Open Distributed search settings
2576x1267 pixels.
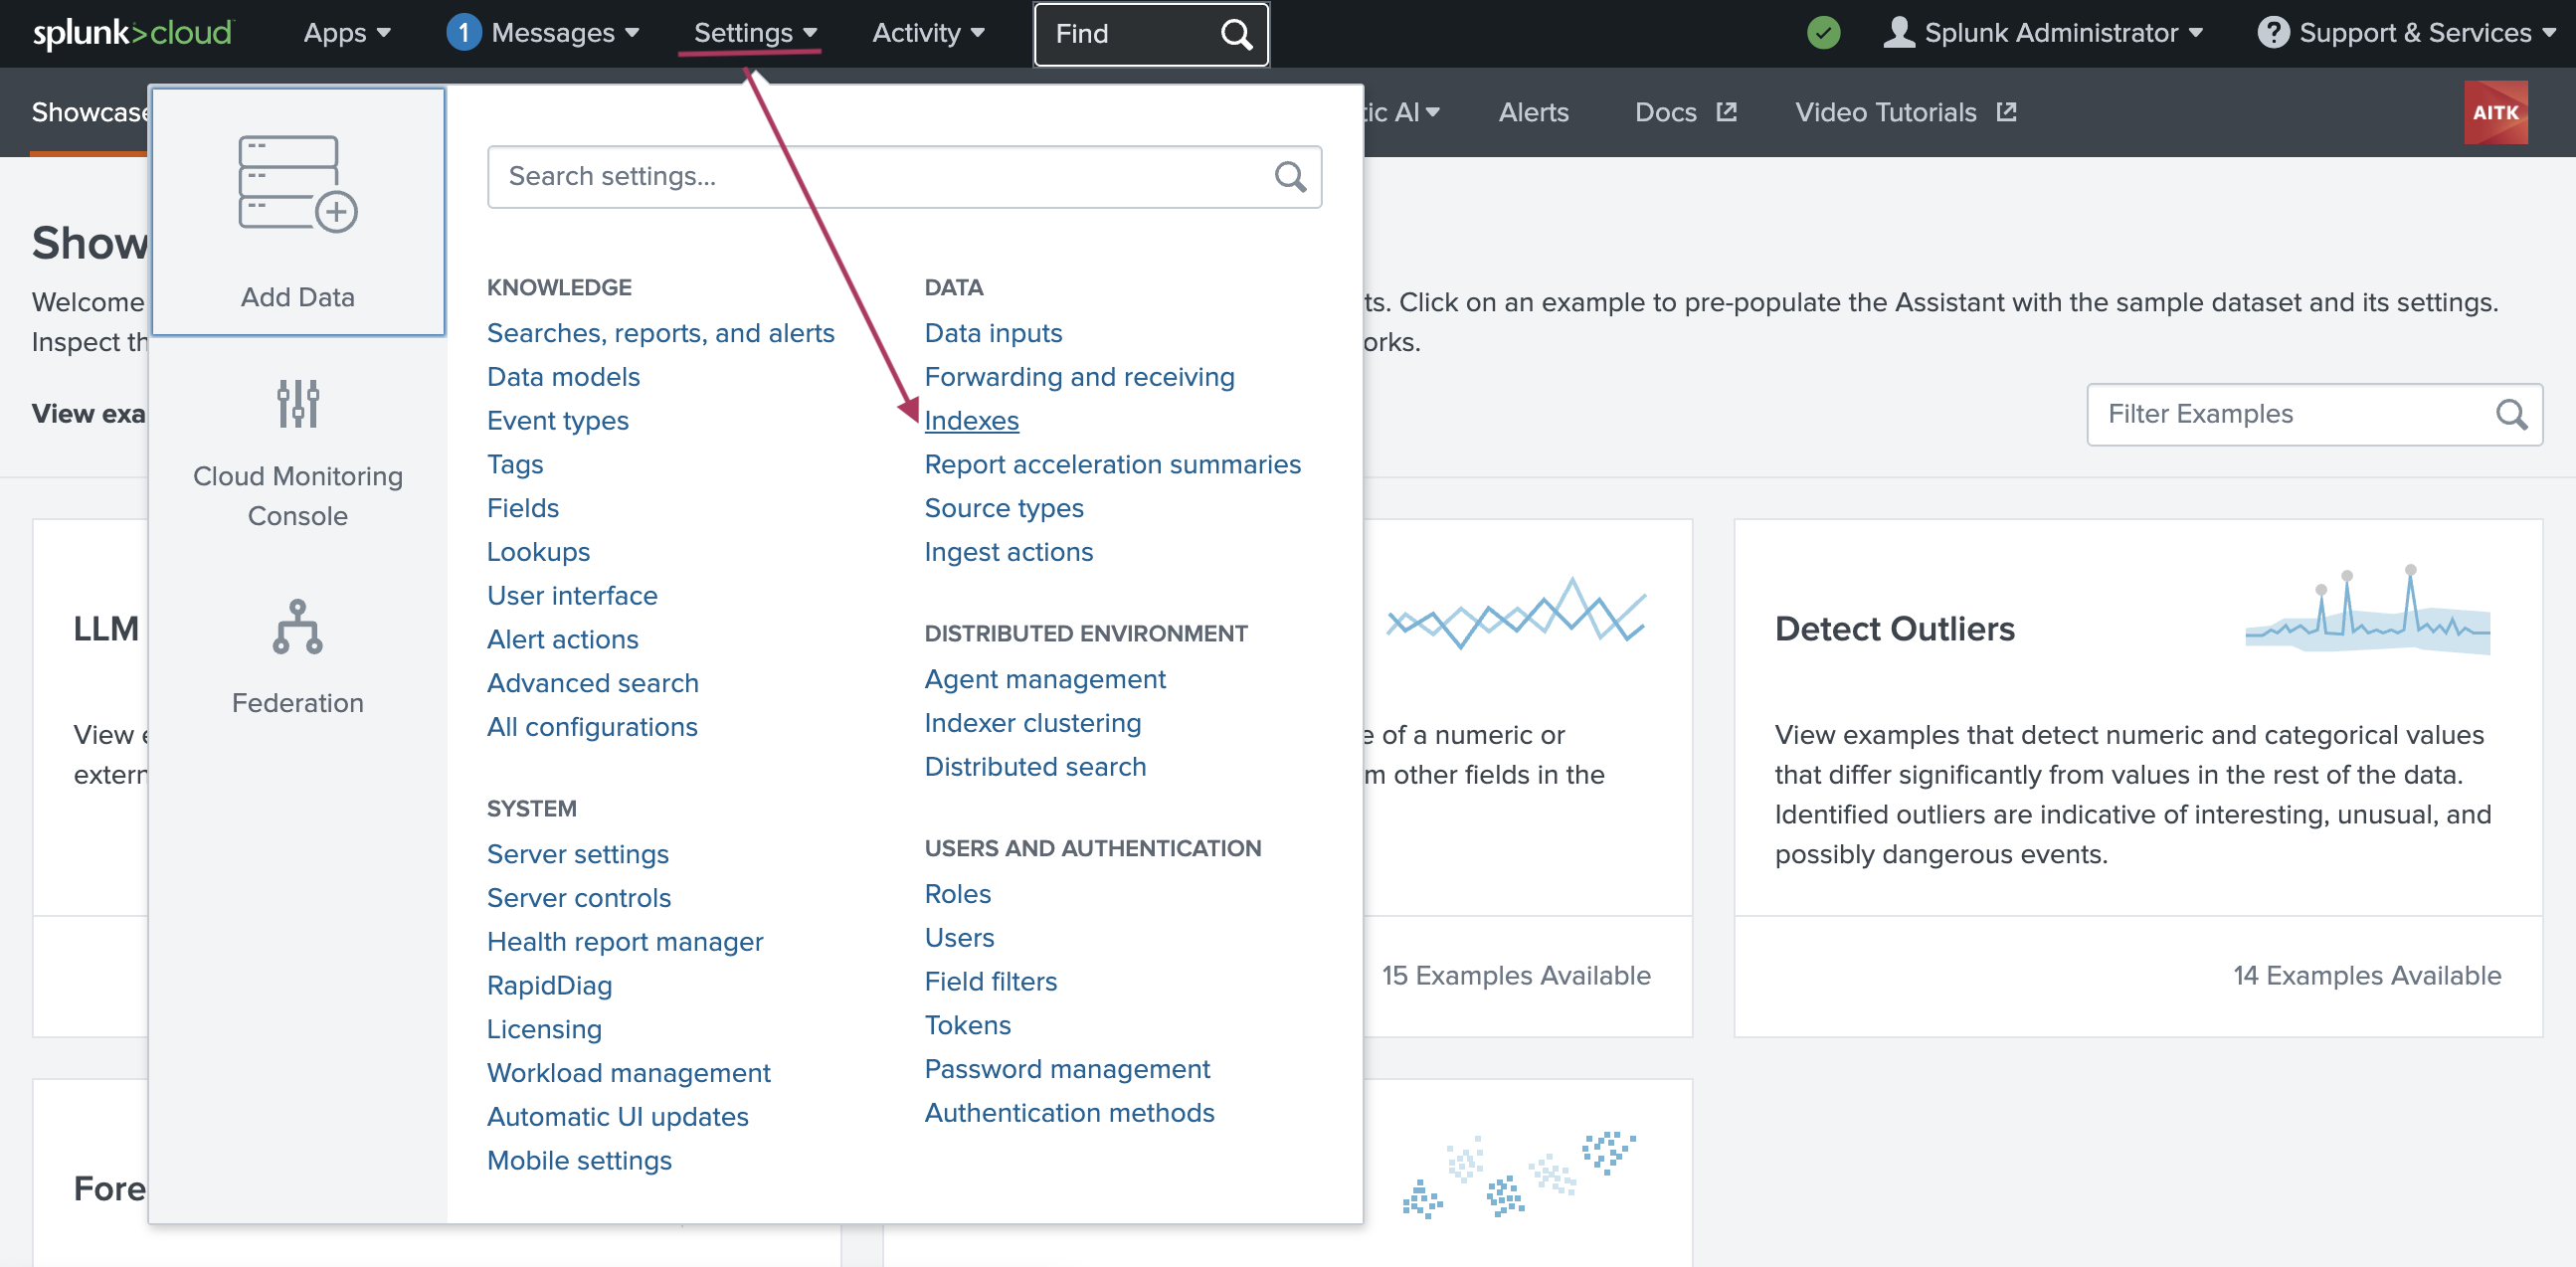(x=1035, y=767)
